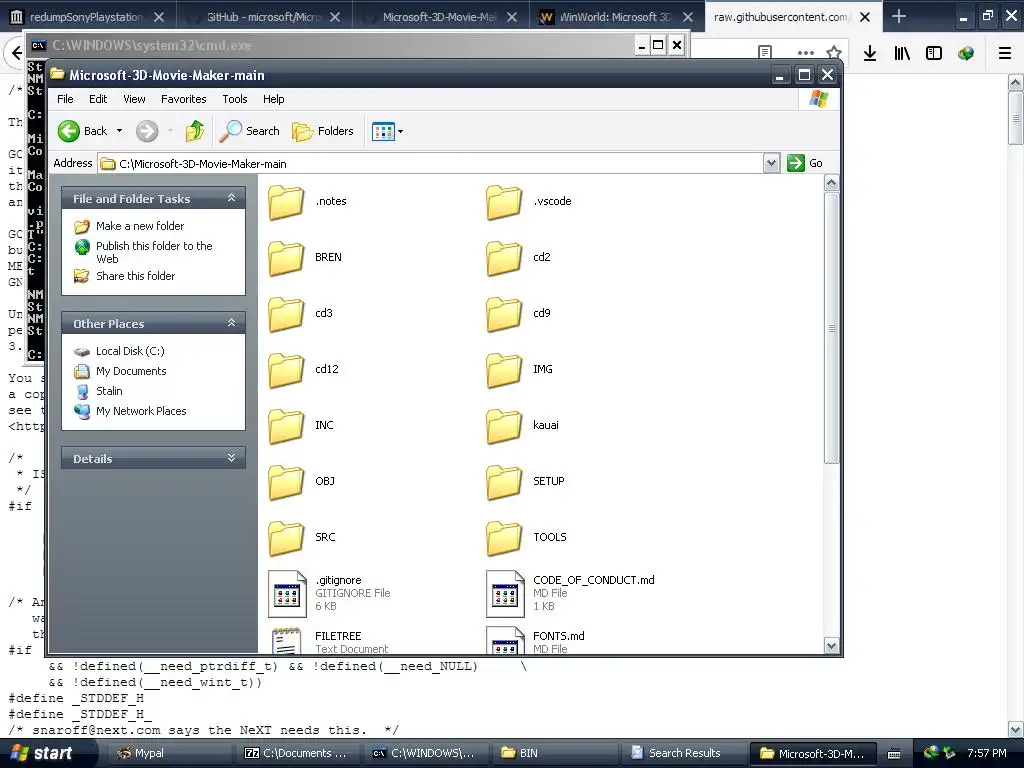This screenshot has height=768, width=1024.
Task: Select the SRC folder icon
Action: click(286, 538)
